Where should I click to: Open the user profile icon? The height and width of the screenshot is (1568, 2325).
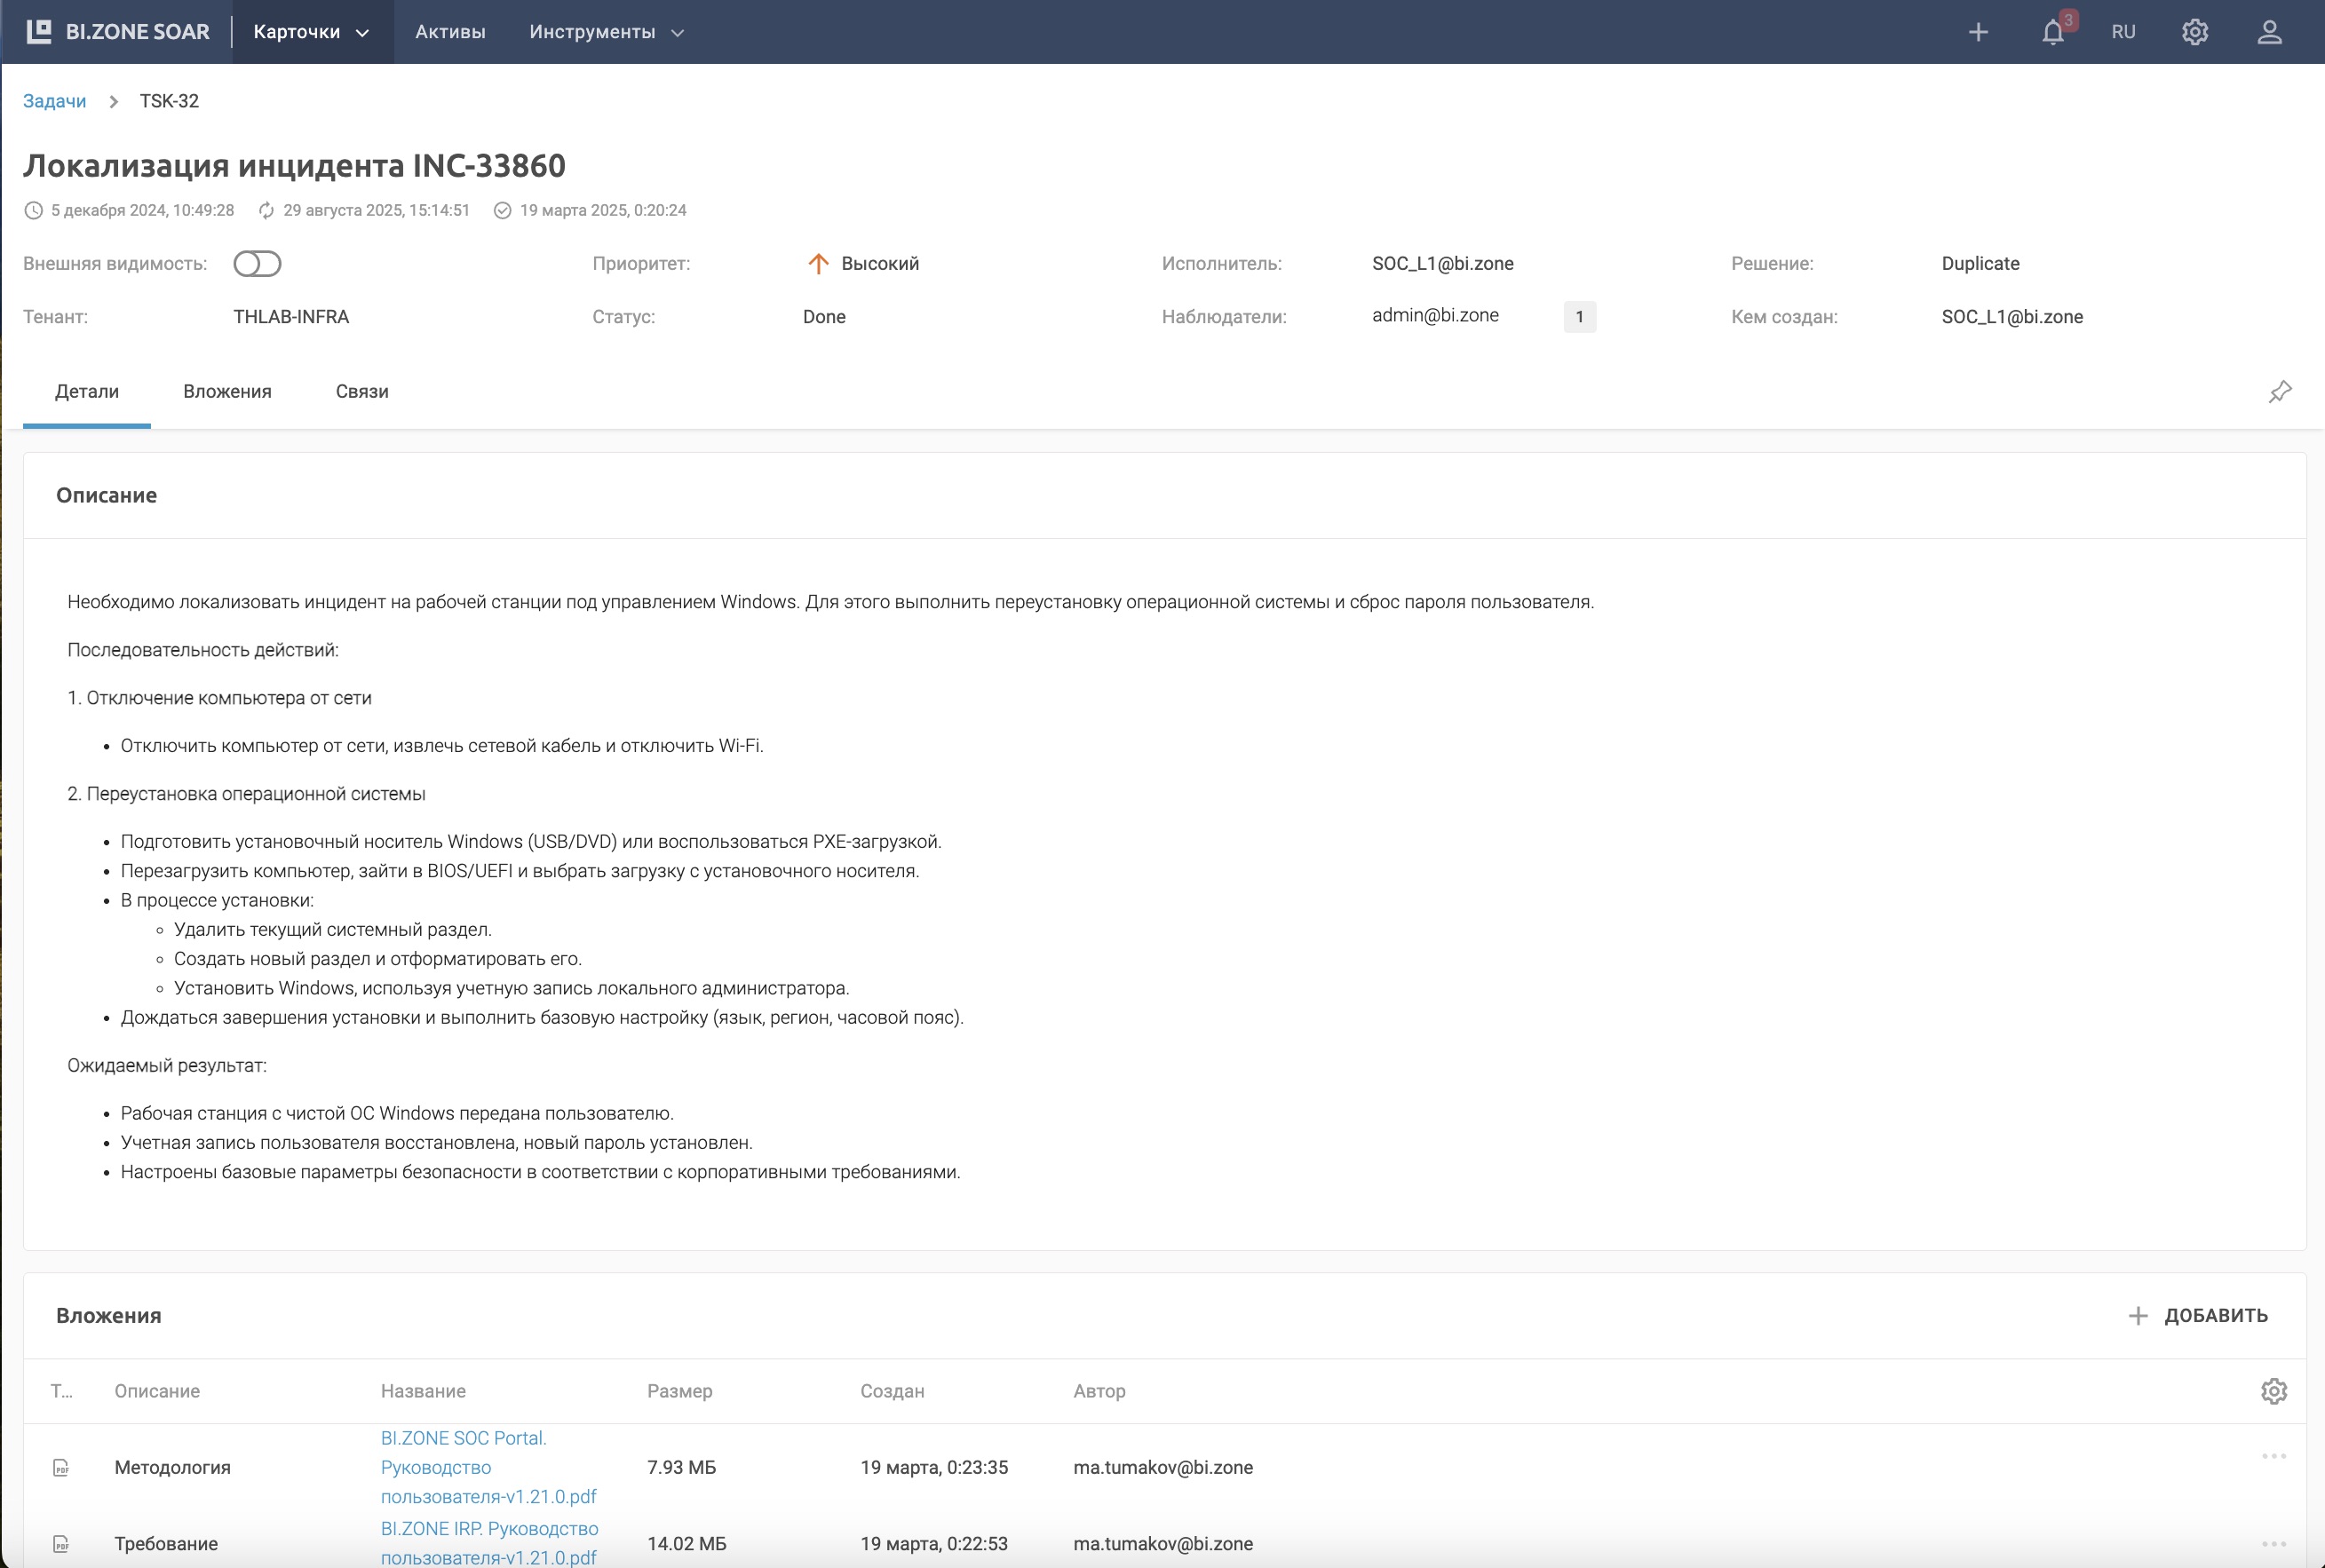[2269, 32]
